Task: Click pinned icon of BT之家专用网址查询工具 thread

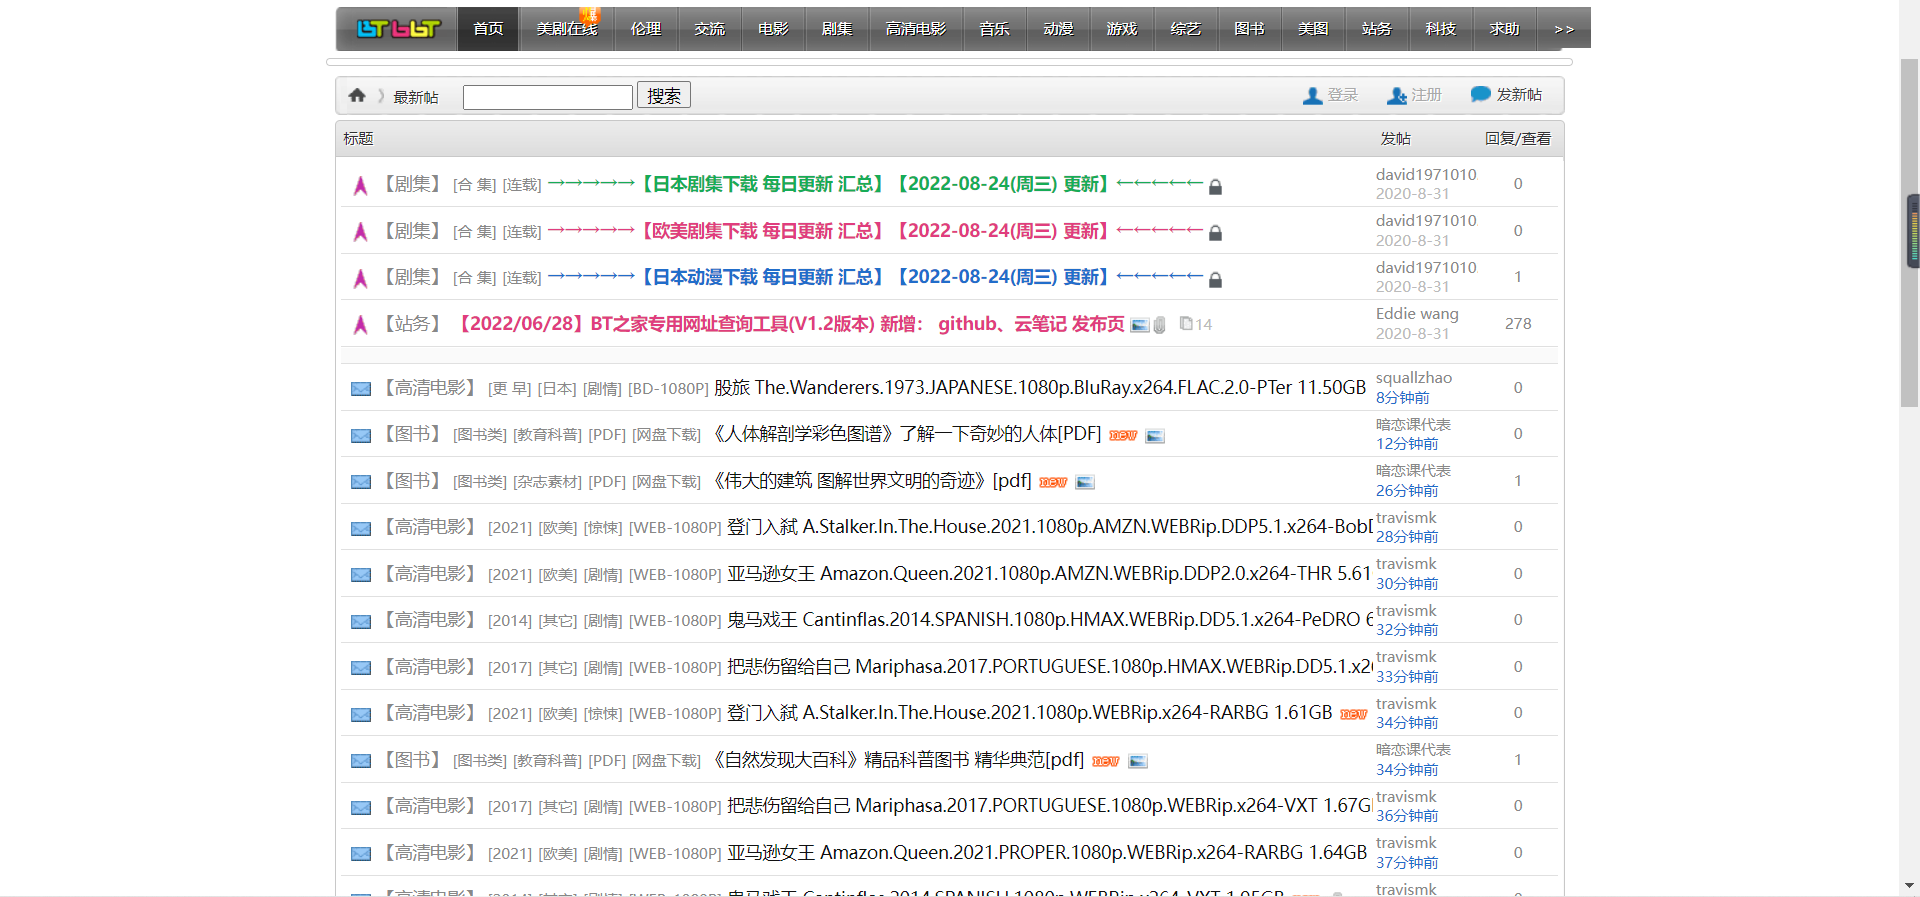Action: click(x=361, y=325)
